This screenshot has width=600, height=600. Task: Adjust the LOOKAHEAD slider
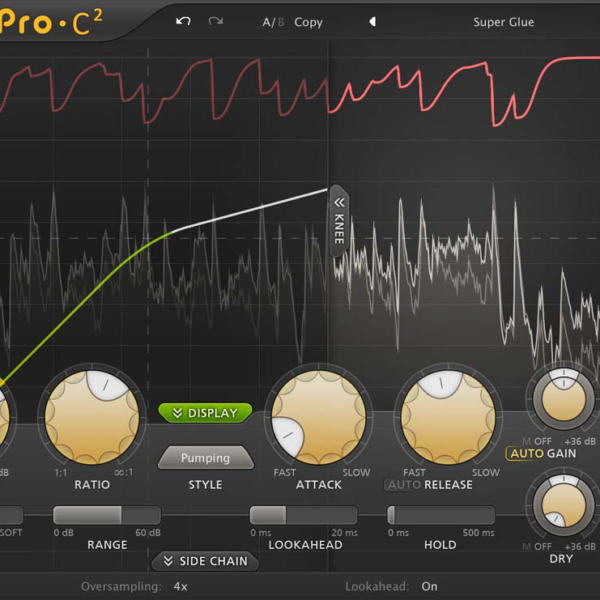(x=303, y=515)
